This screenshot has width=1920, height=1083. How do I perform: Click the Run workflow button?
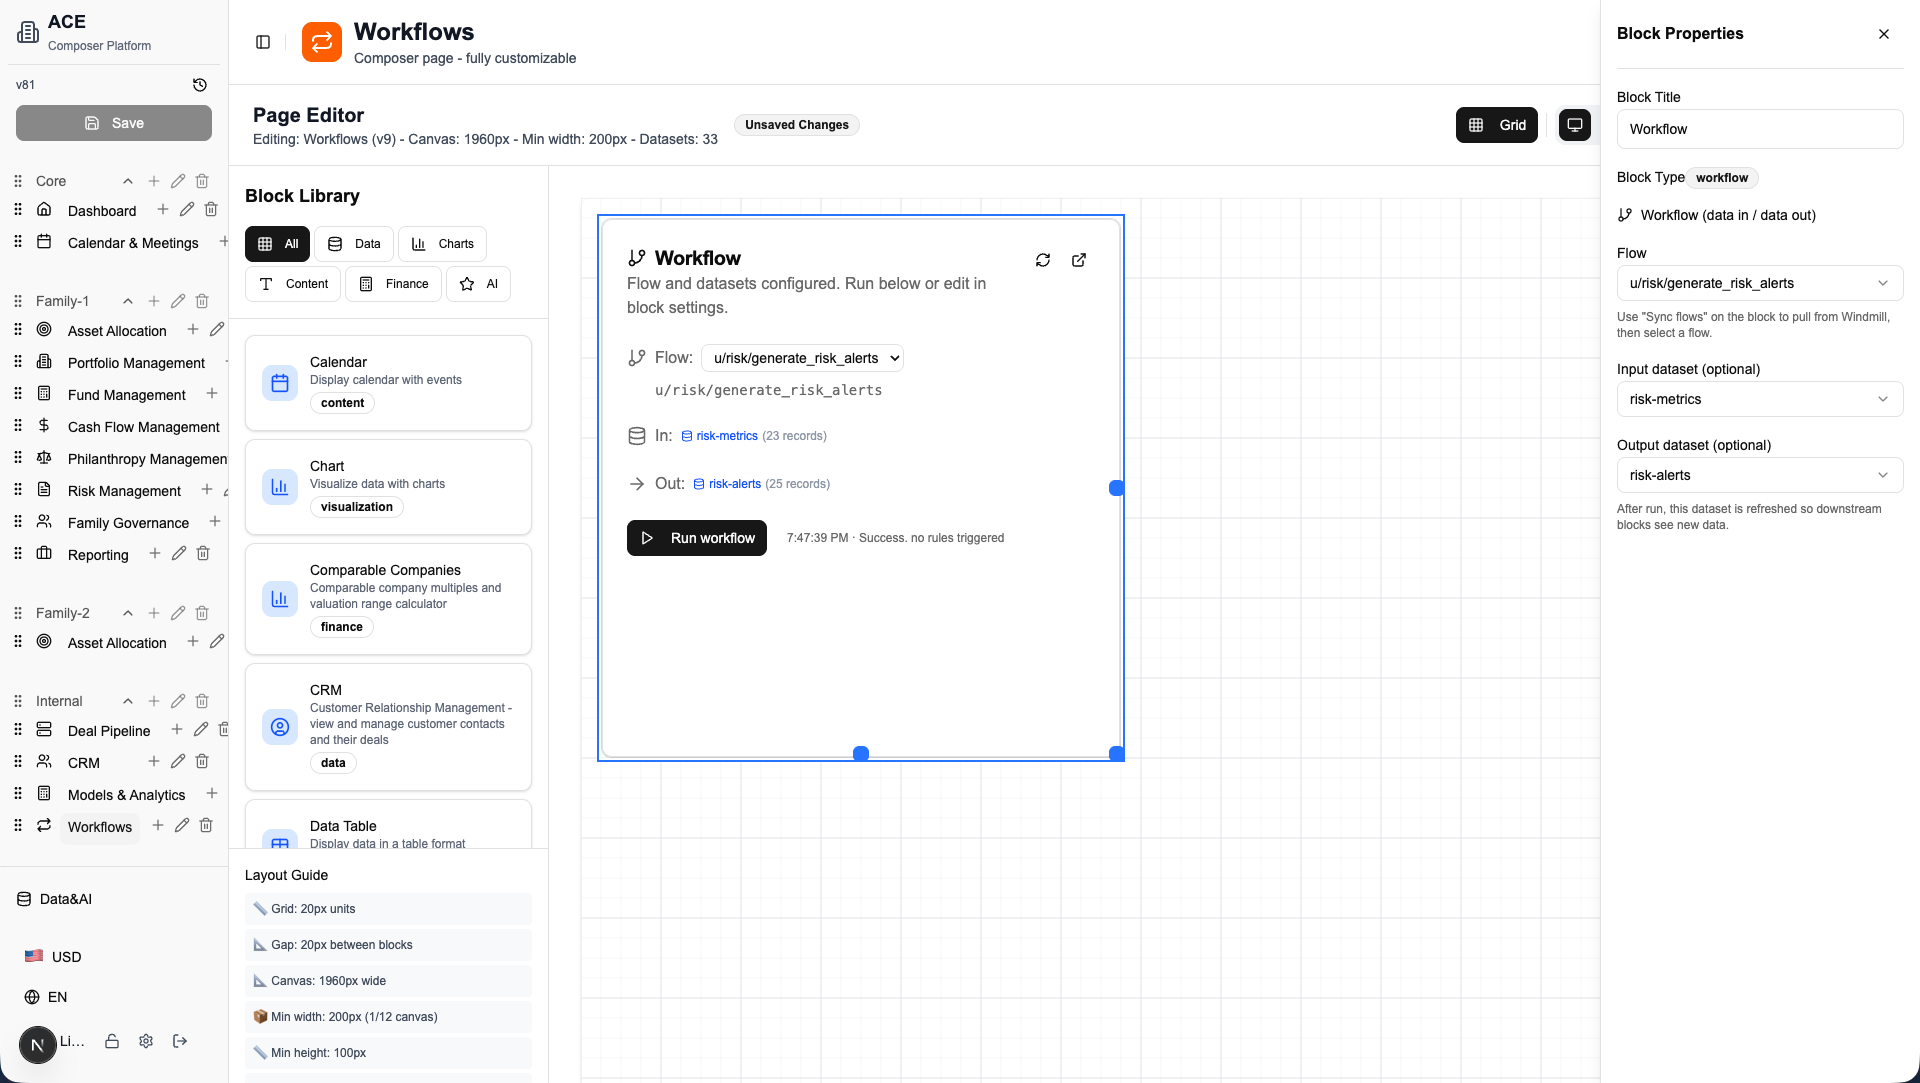697,538
